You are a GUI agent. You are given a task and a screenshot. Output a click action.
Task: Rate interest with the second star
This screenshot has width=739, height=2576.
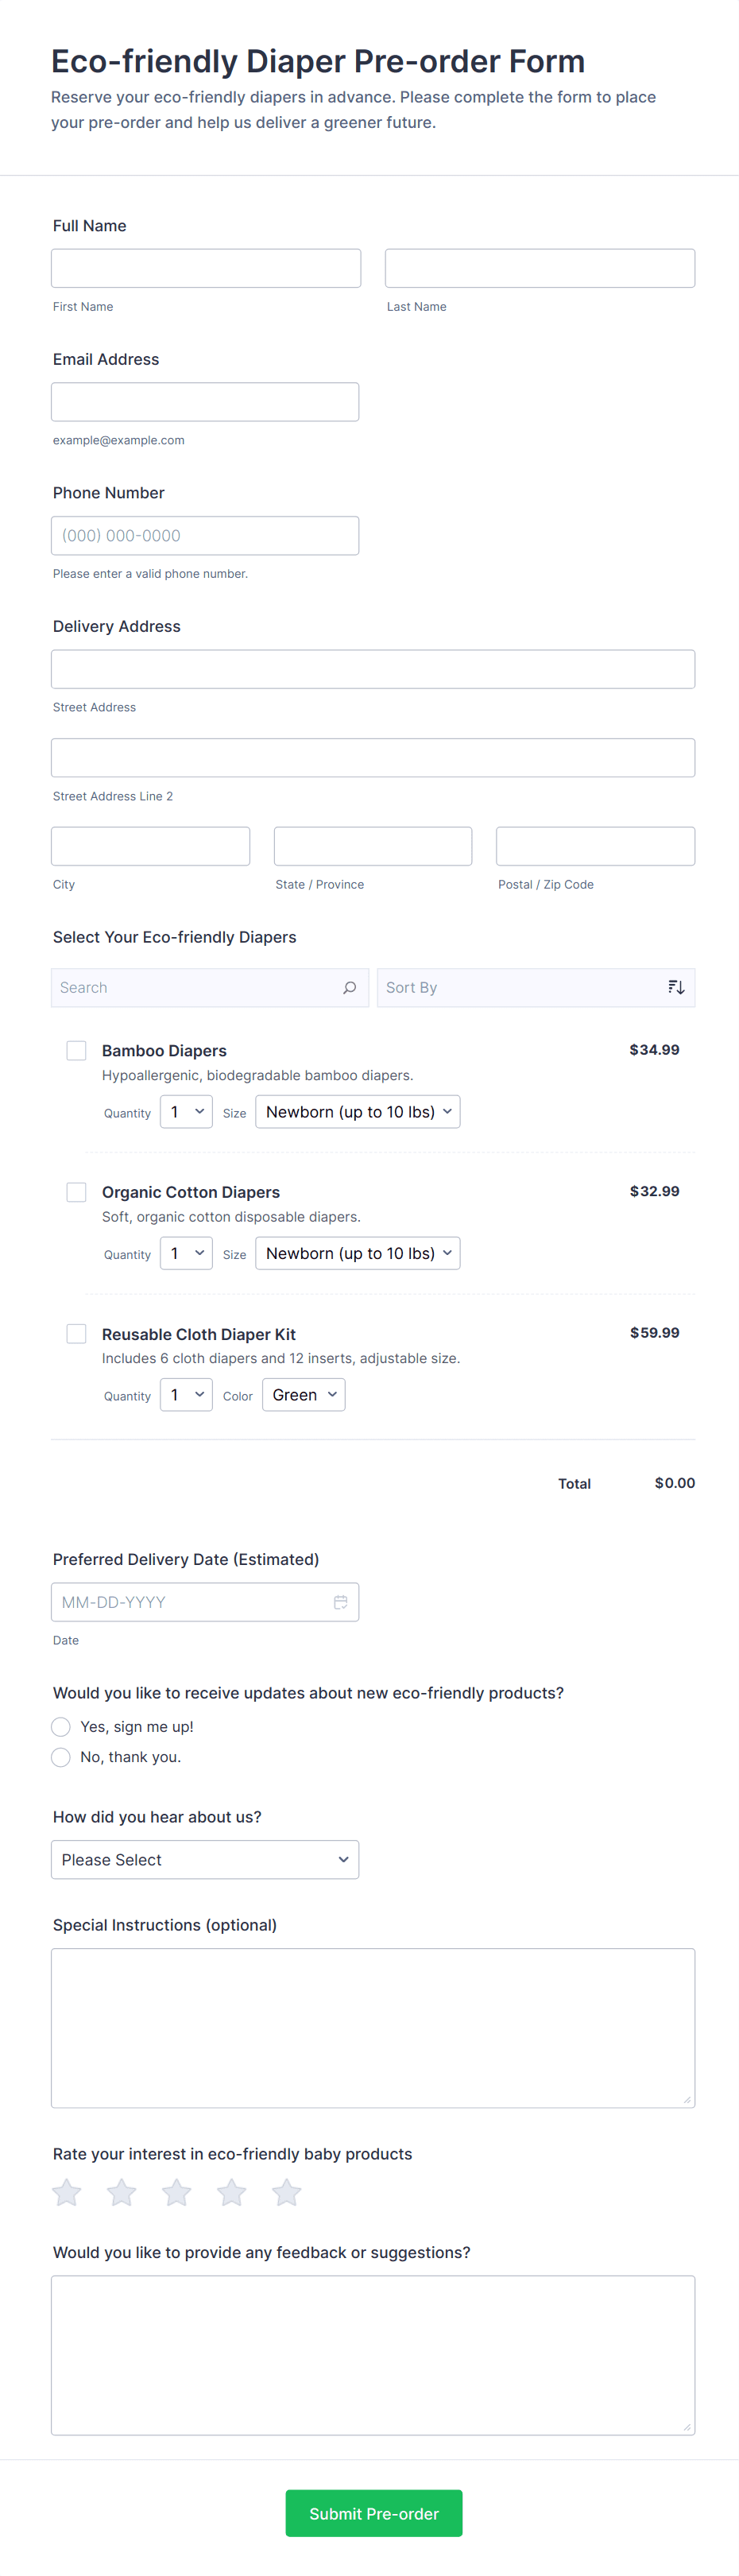pyautogui.click(x=122, y=2193)
